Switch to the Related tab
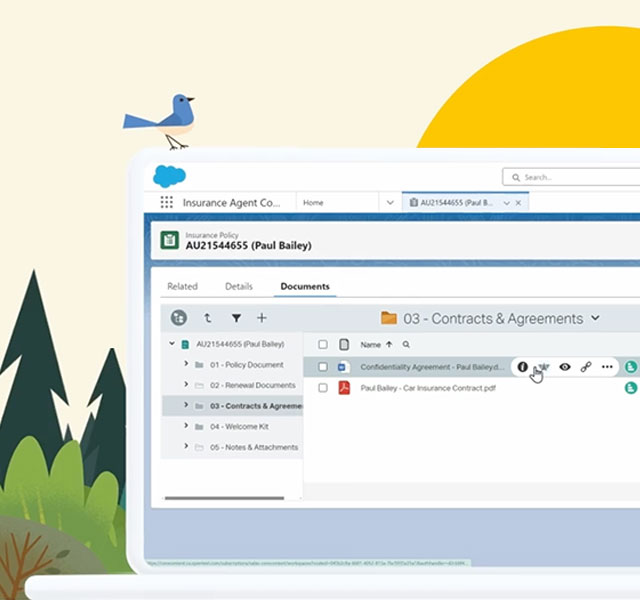 [182, 286]
